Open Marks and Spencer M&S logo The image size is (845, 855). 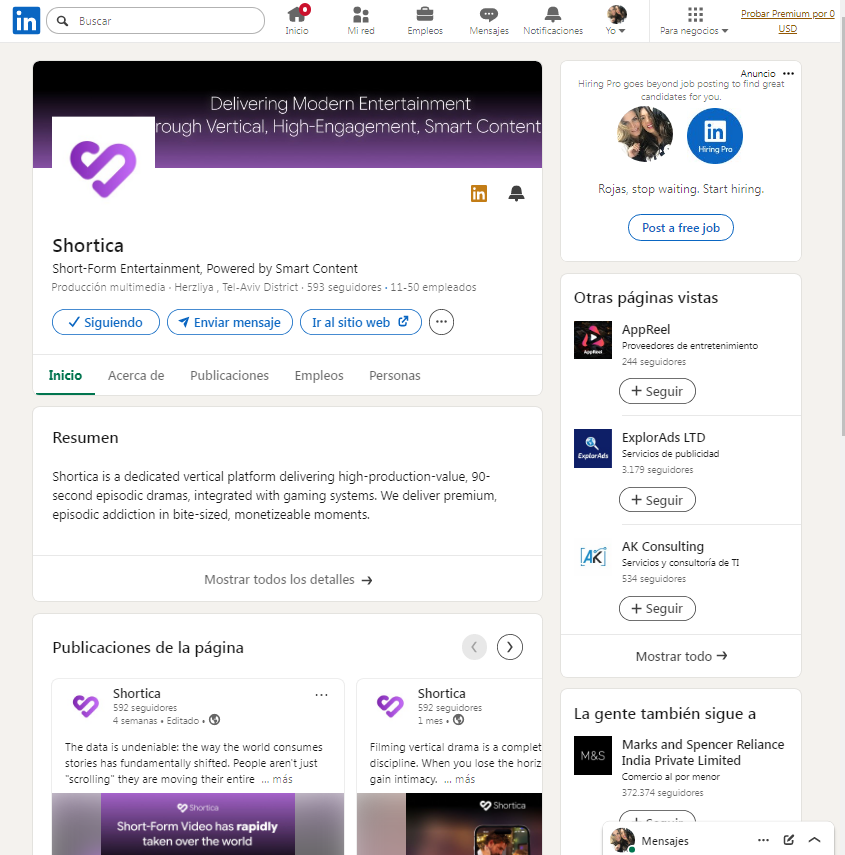pyautogui.click(x=593, y=755)
